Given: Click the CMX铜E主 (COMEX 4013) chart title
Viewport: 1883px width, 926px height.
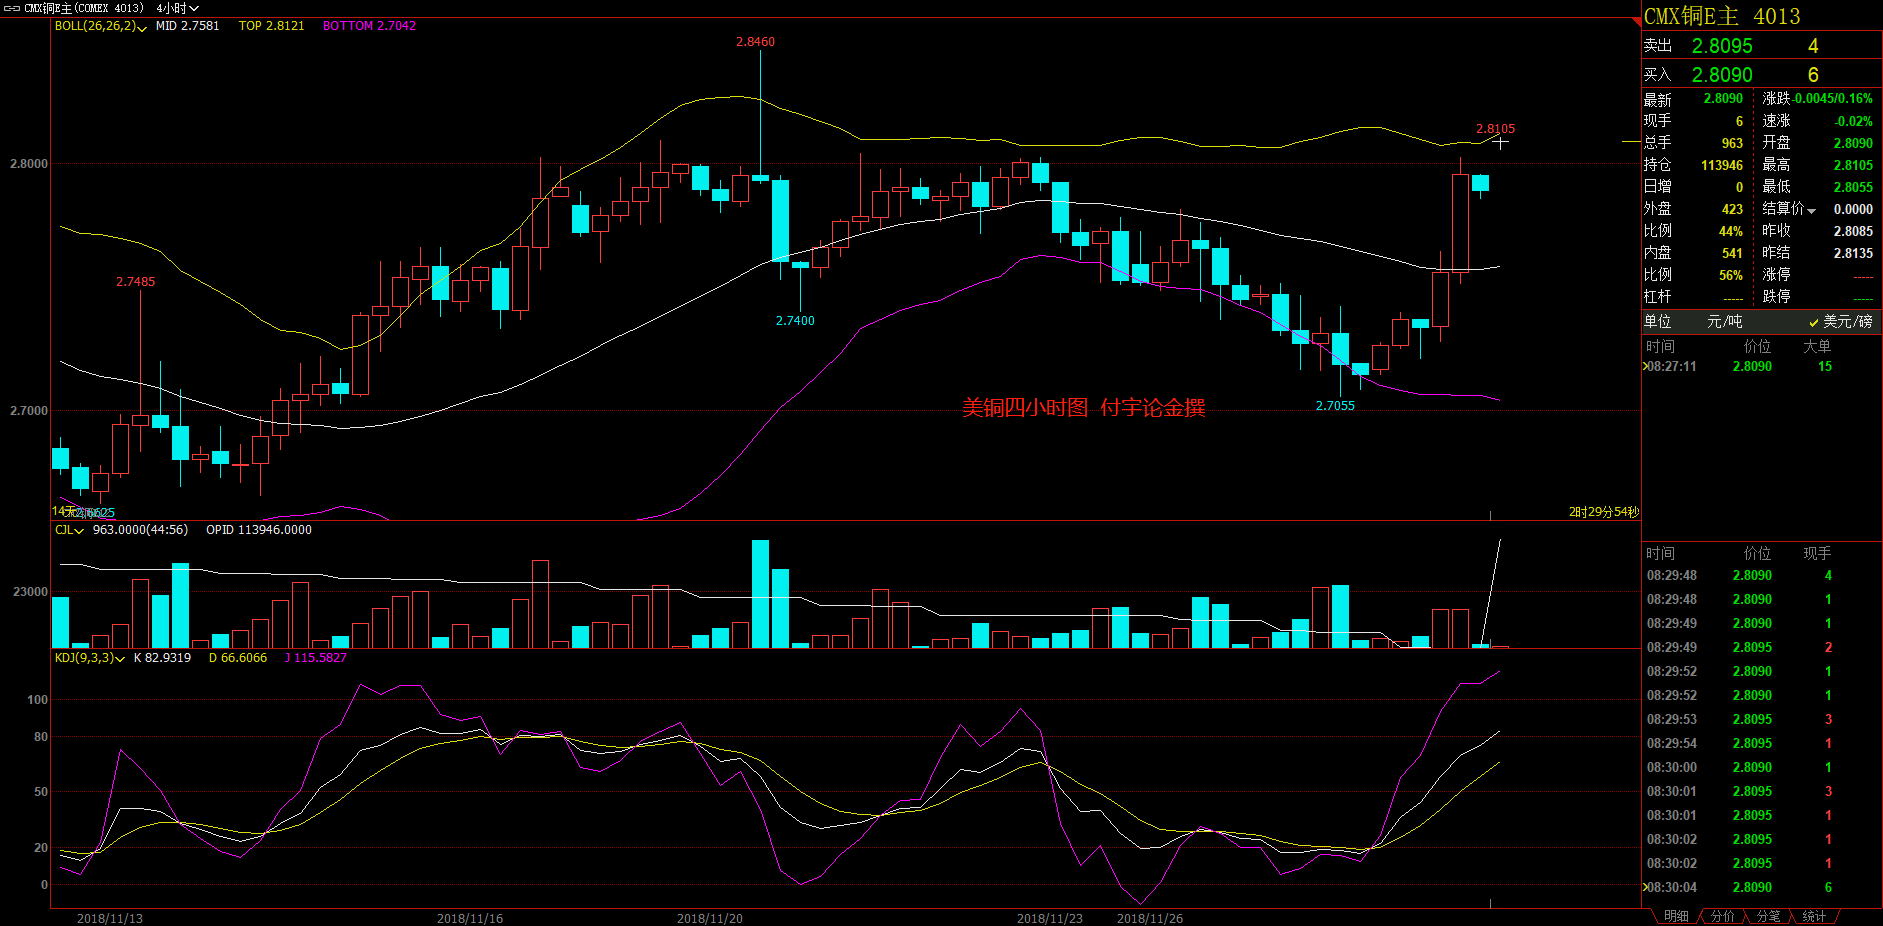Looking at the screenshot, I should (x=84, y=8).
